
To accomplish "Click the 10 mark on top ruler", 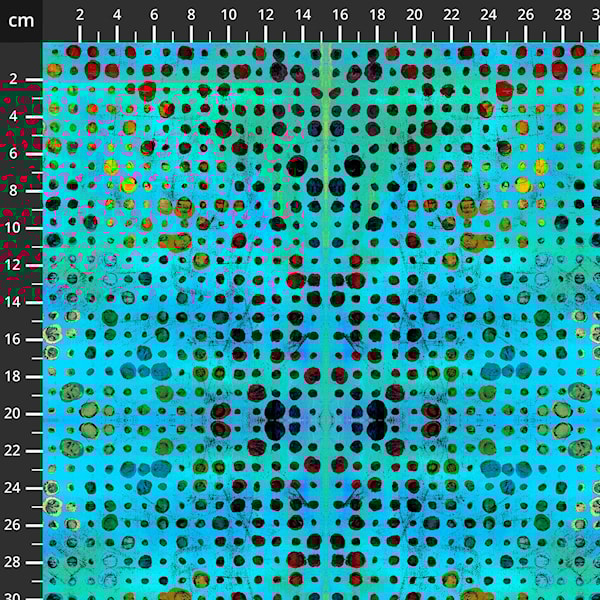I will [228, 15].
